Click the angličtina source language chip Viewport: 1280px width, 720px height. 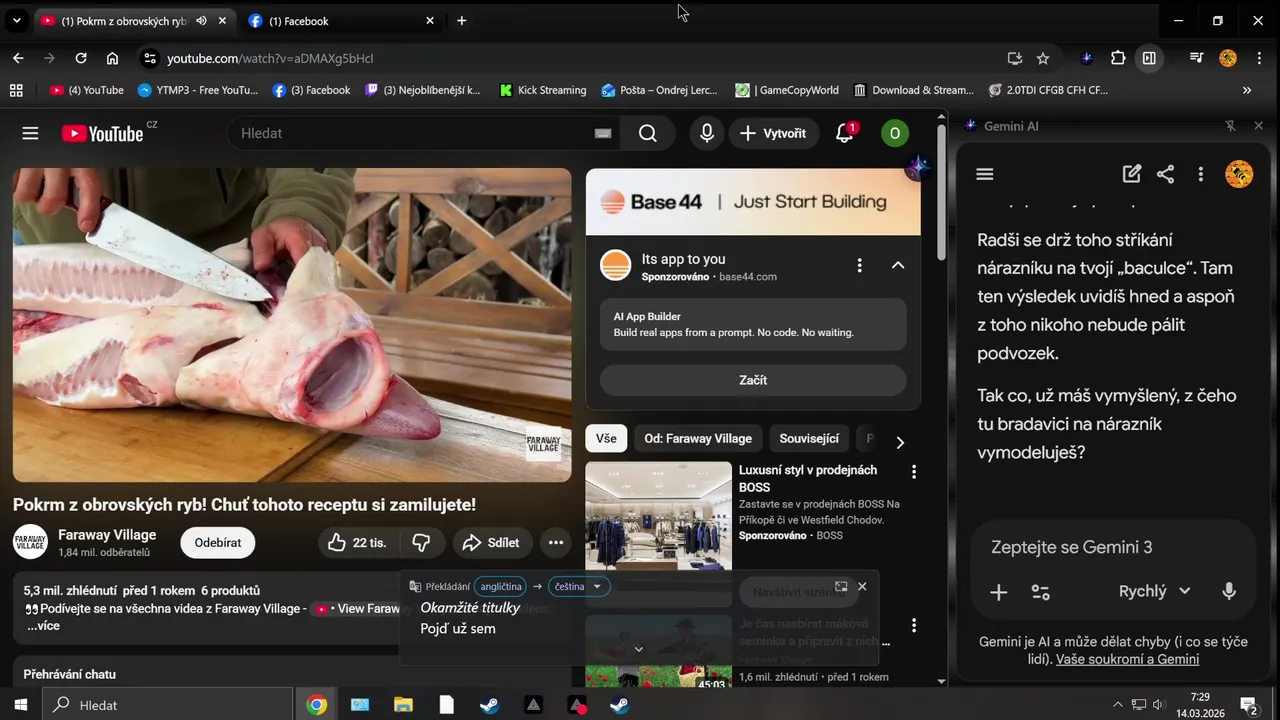click(500, 586)
